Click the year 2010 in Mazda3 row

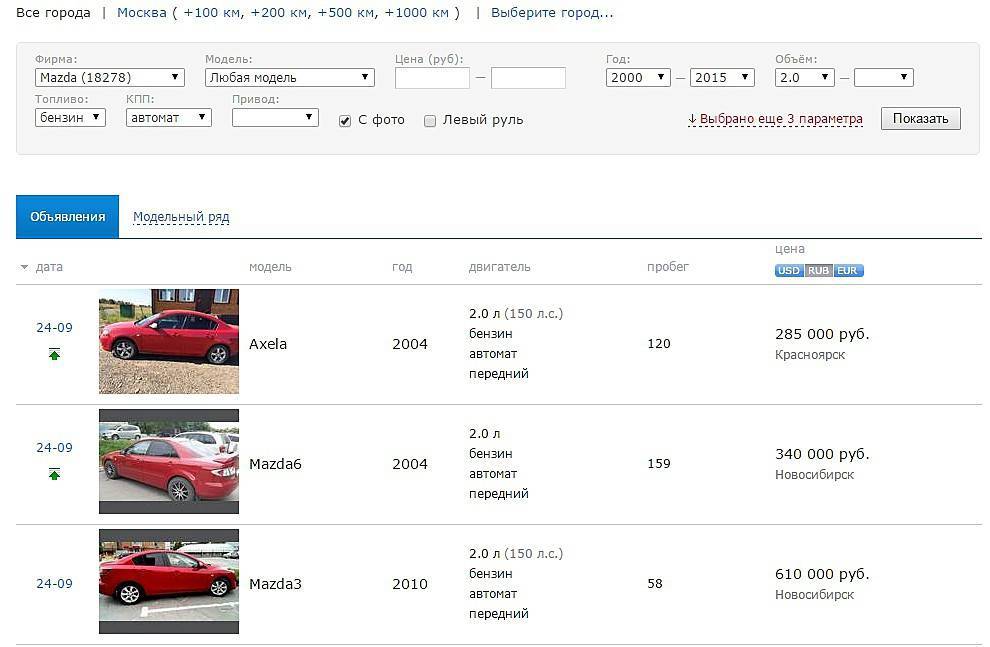(x=410, y=584)
